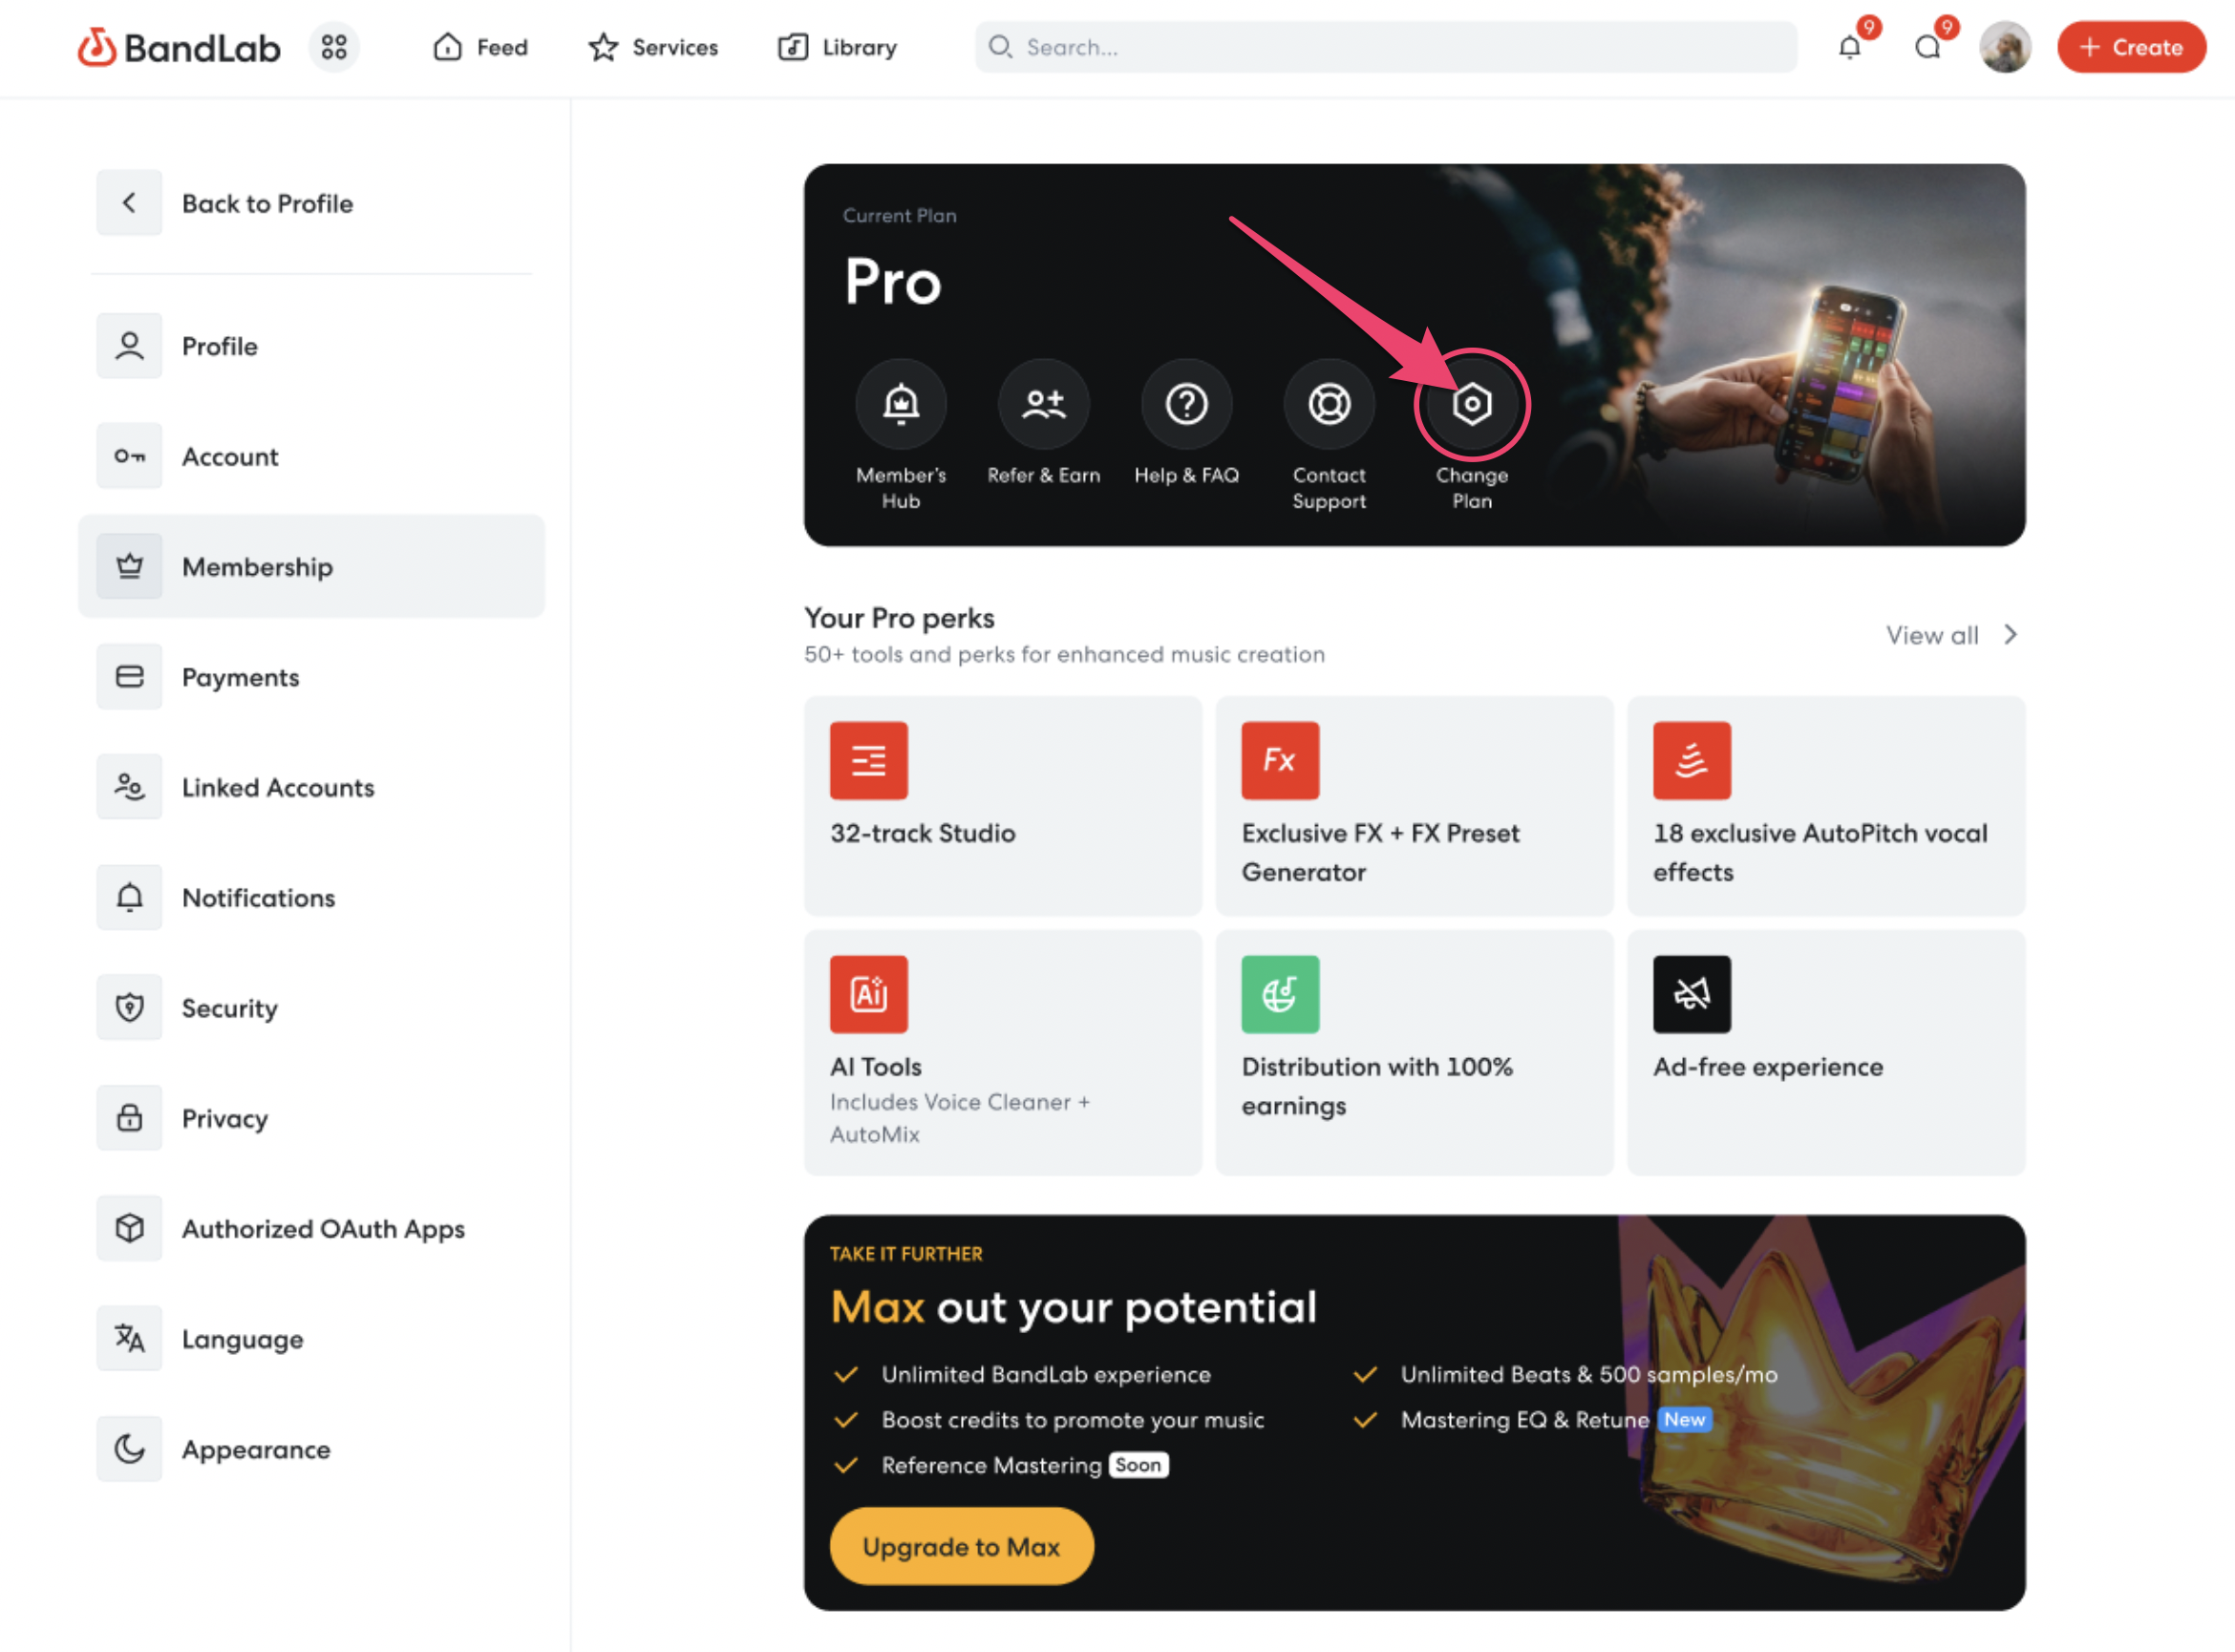Click the Appearance label in sidebar

pos(256,1449)
